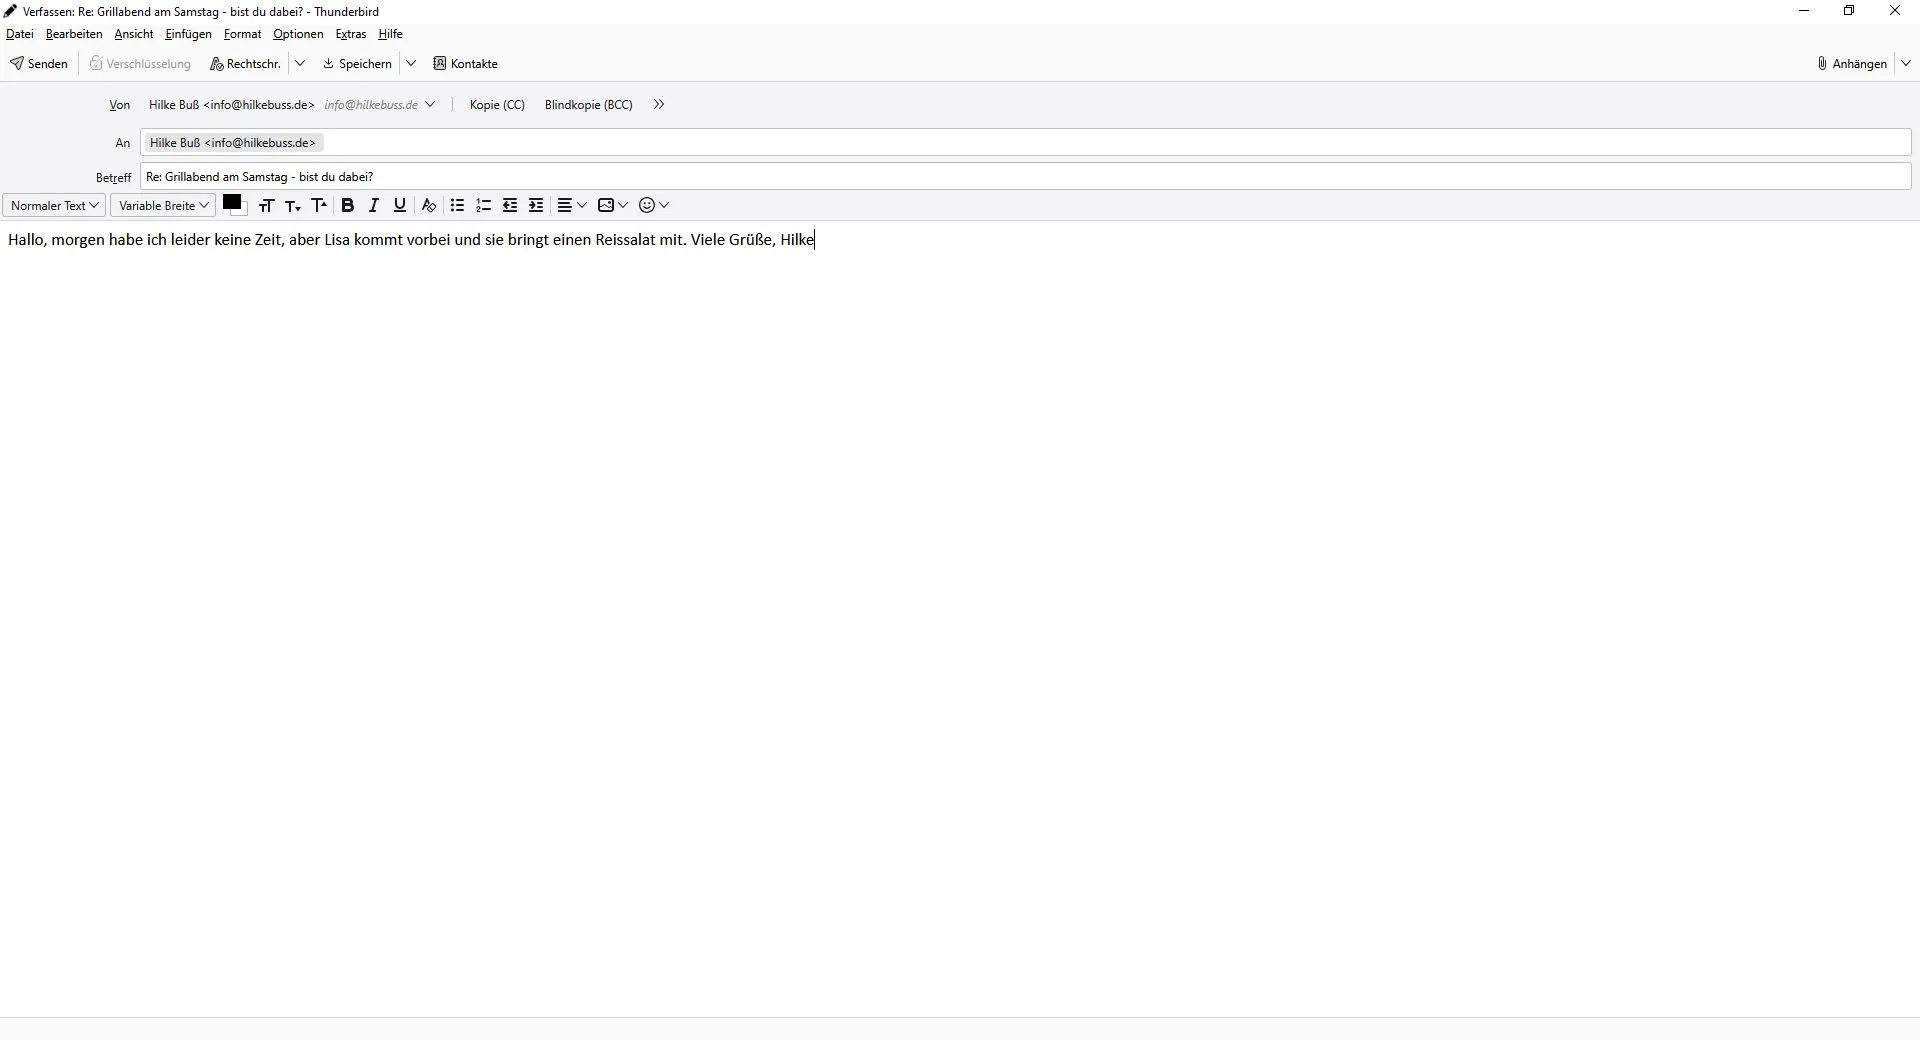Viewport: 1920px width, 1040px height.
Task: Open the Format menu
Action: 242,34
